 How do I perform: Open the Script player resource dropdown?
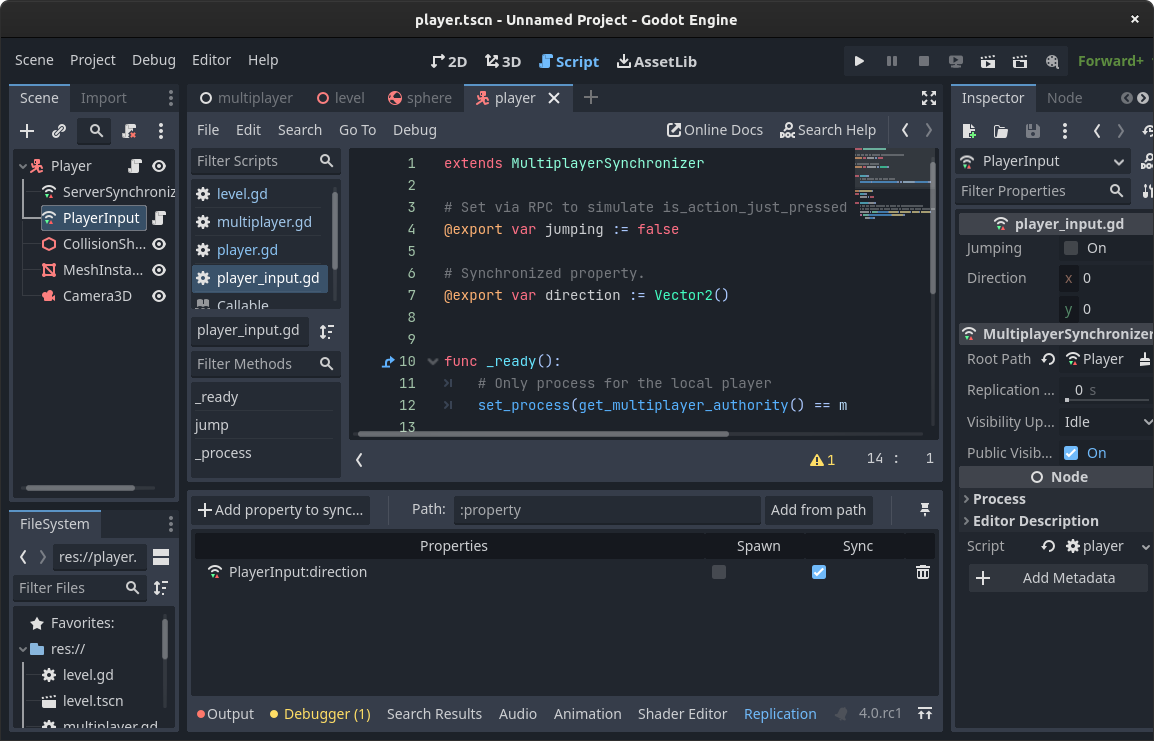(x=1145, y=547)
